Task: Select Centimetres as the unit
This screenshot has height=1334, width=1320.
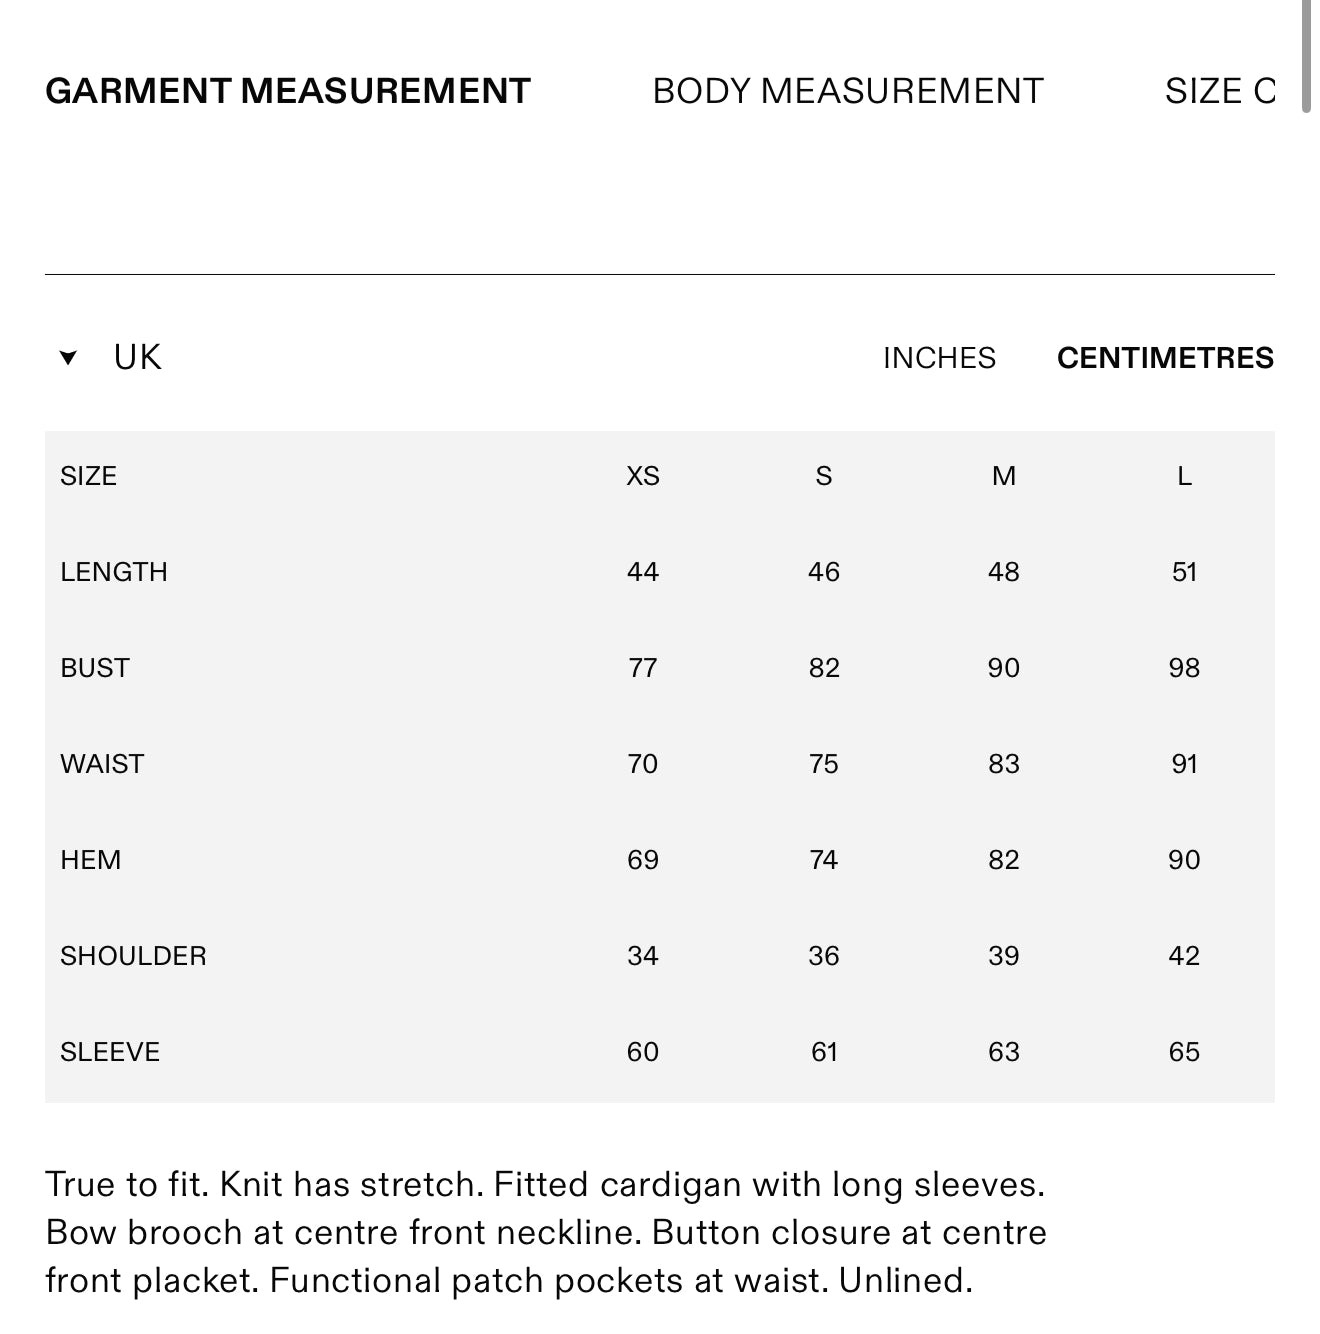Action: [1165, 358]
